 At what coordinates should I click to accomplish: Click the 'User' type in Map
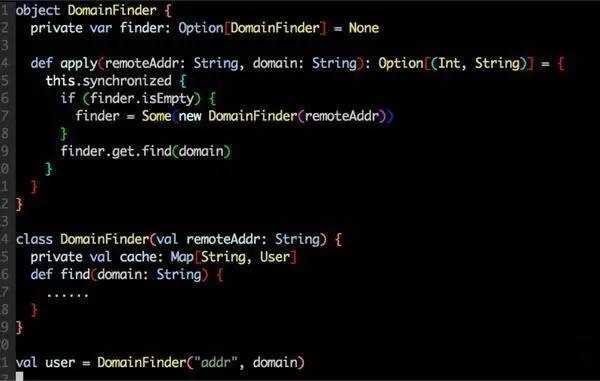tap(275, 257)
